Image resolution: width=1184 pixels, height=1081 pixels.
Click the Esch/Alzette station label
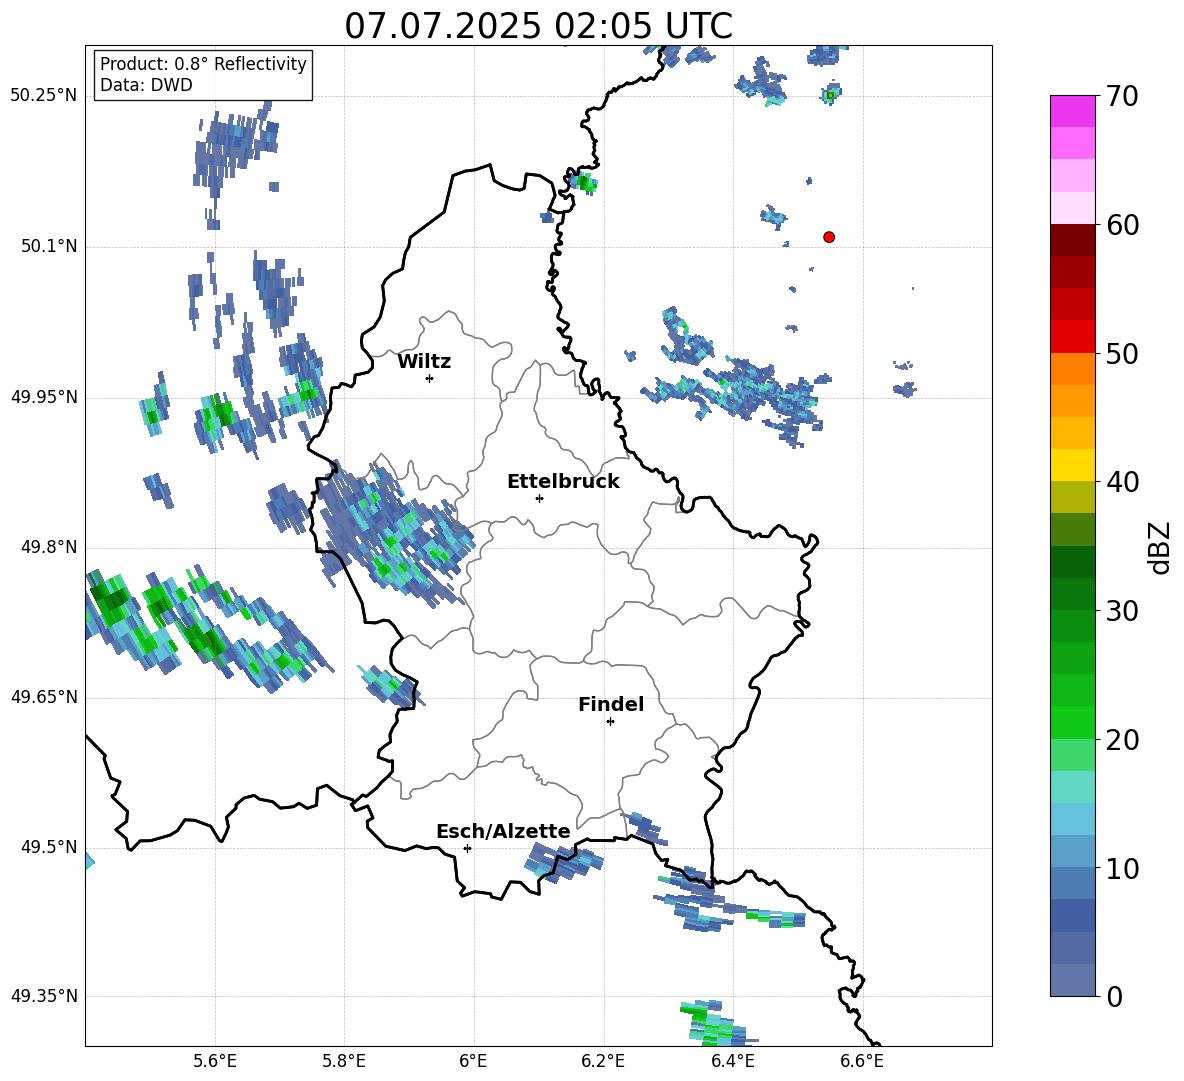point(503,832)
